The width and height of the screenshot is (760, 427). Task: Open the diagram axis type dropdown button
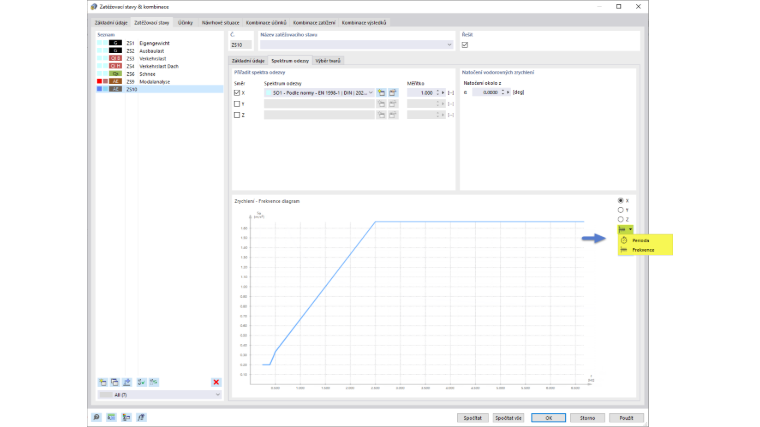click(x=625, y=229)
